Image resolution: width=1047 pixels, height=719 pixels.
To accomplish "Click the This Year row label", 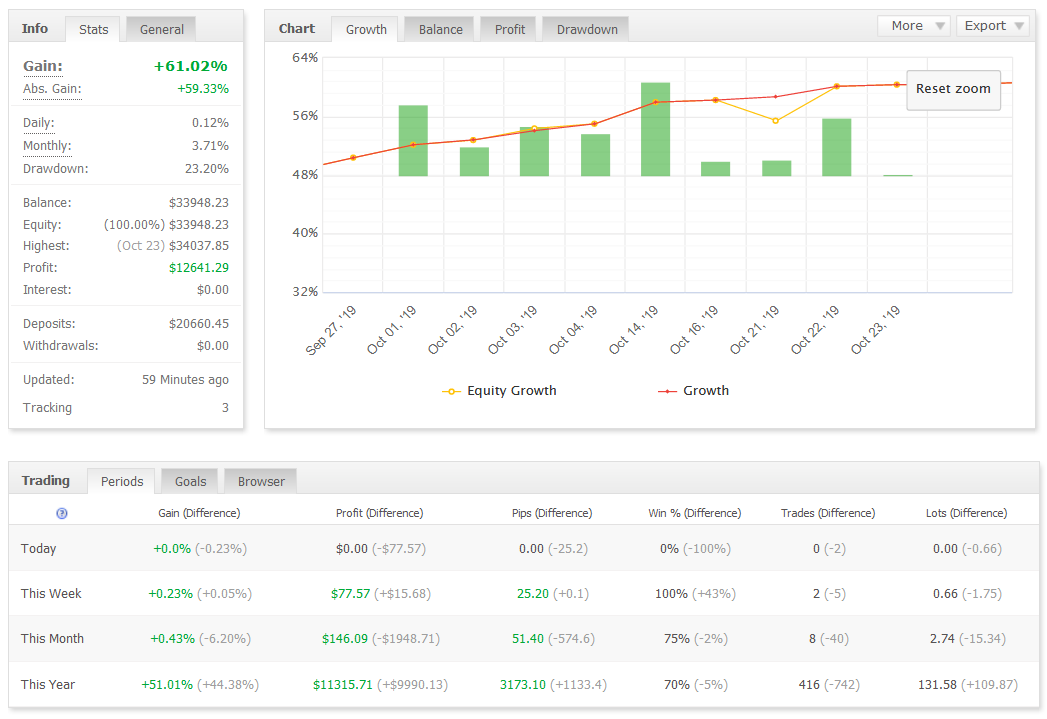I will click(47, 684).
